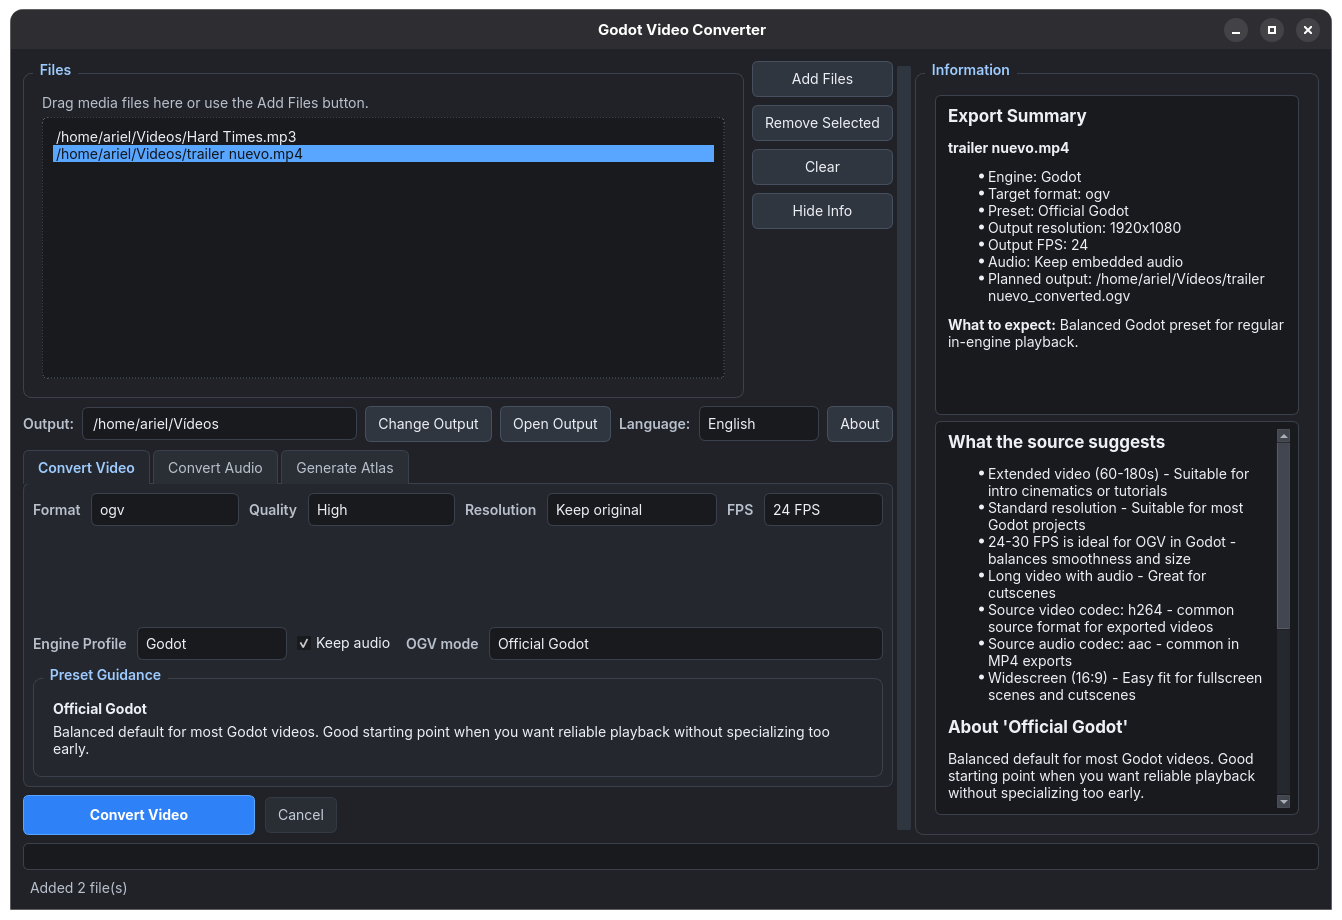Screen dimensions: 1342x920
Task: Select the trailer nuevo.mp4 file row
Action: [383, 154]
